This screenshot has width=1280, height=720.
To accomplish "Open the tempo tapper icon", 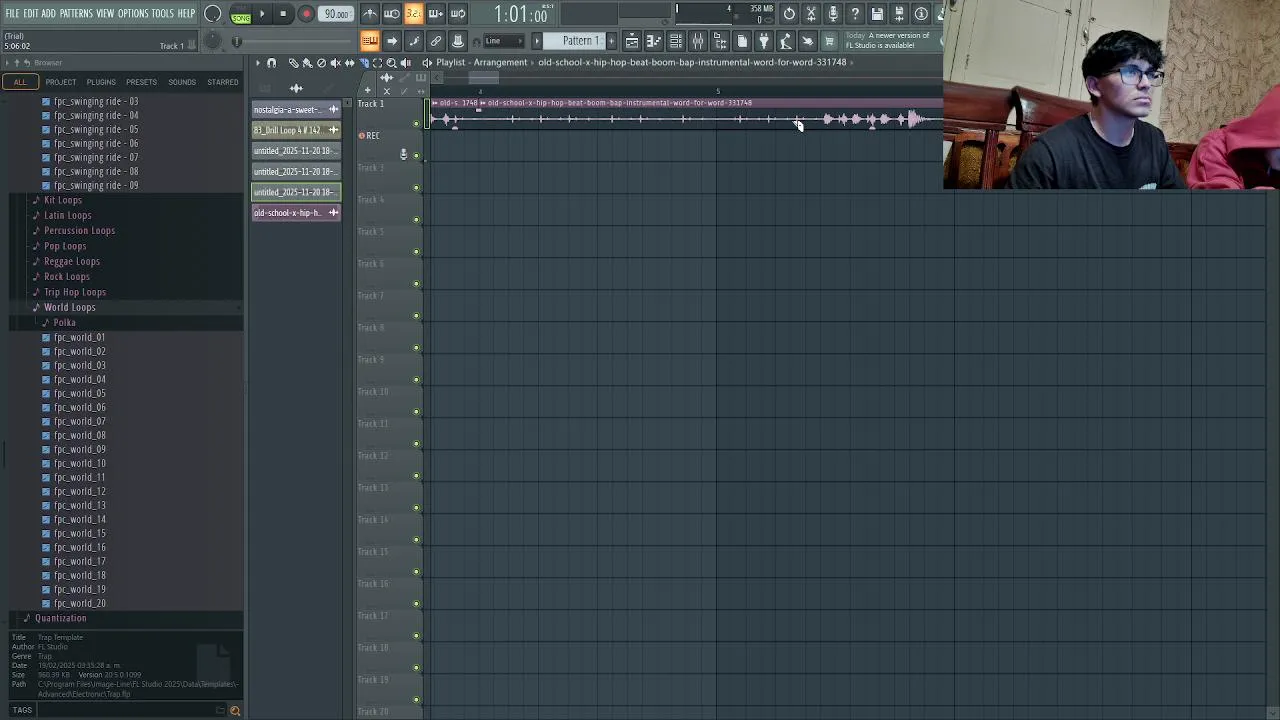I will (786, 41).
